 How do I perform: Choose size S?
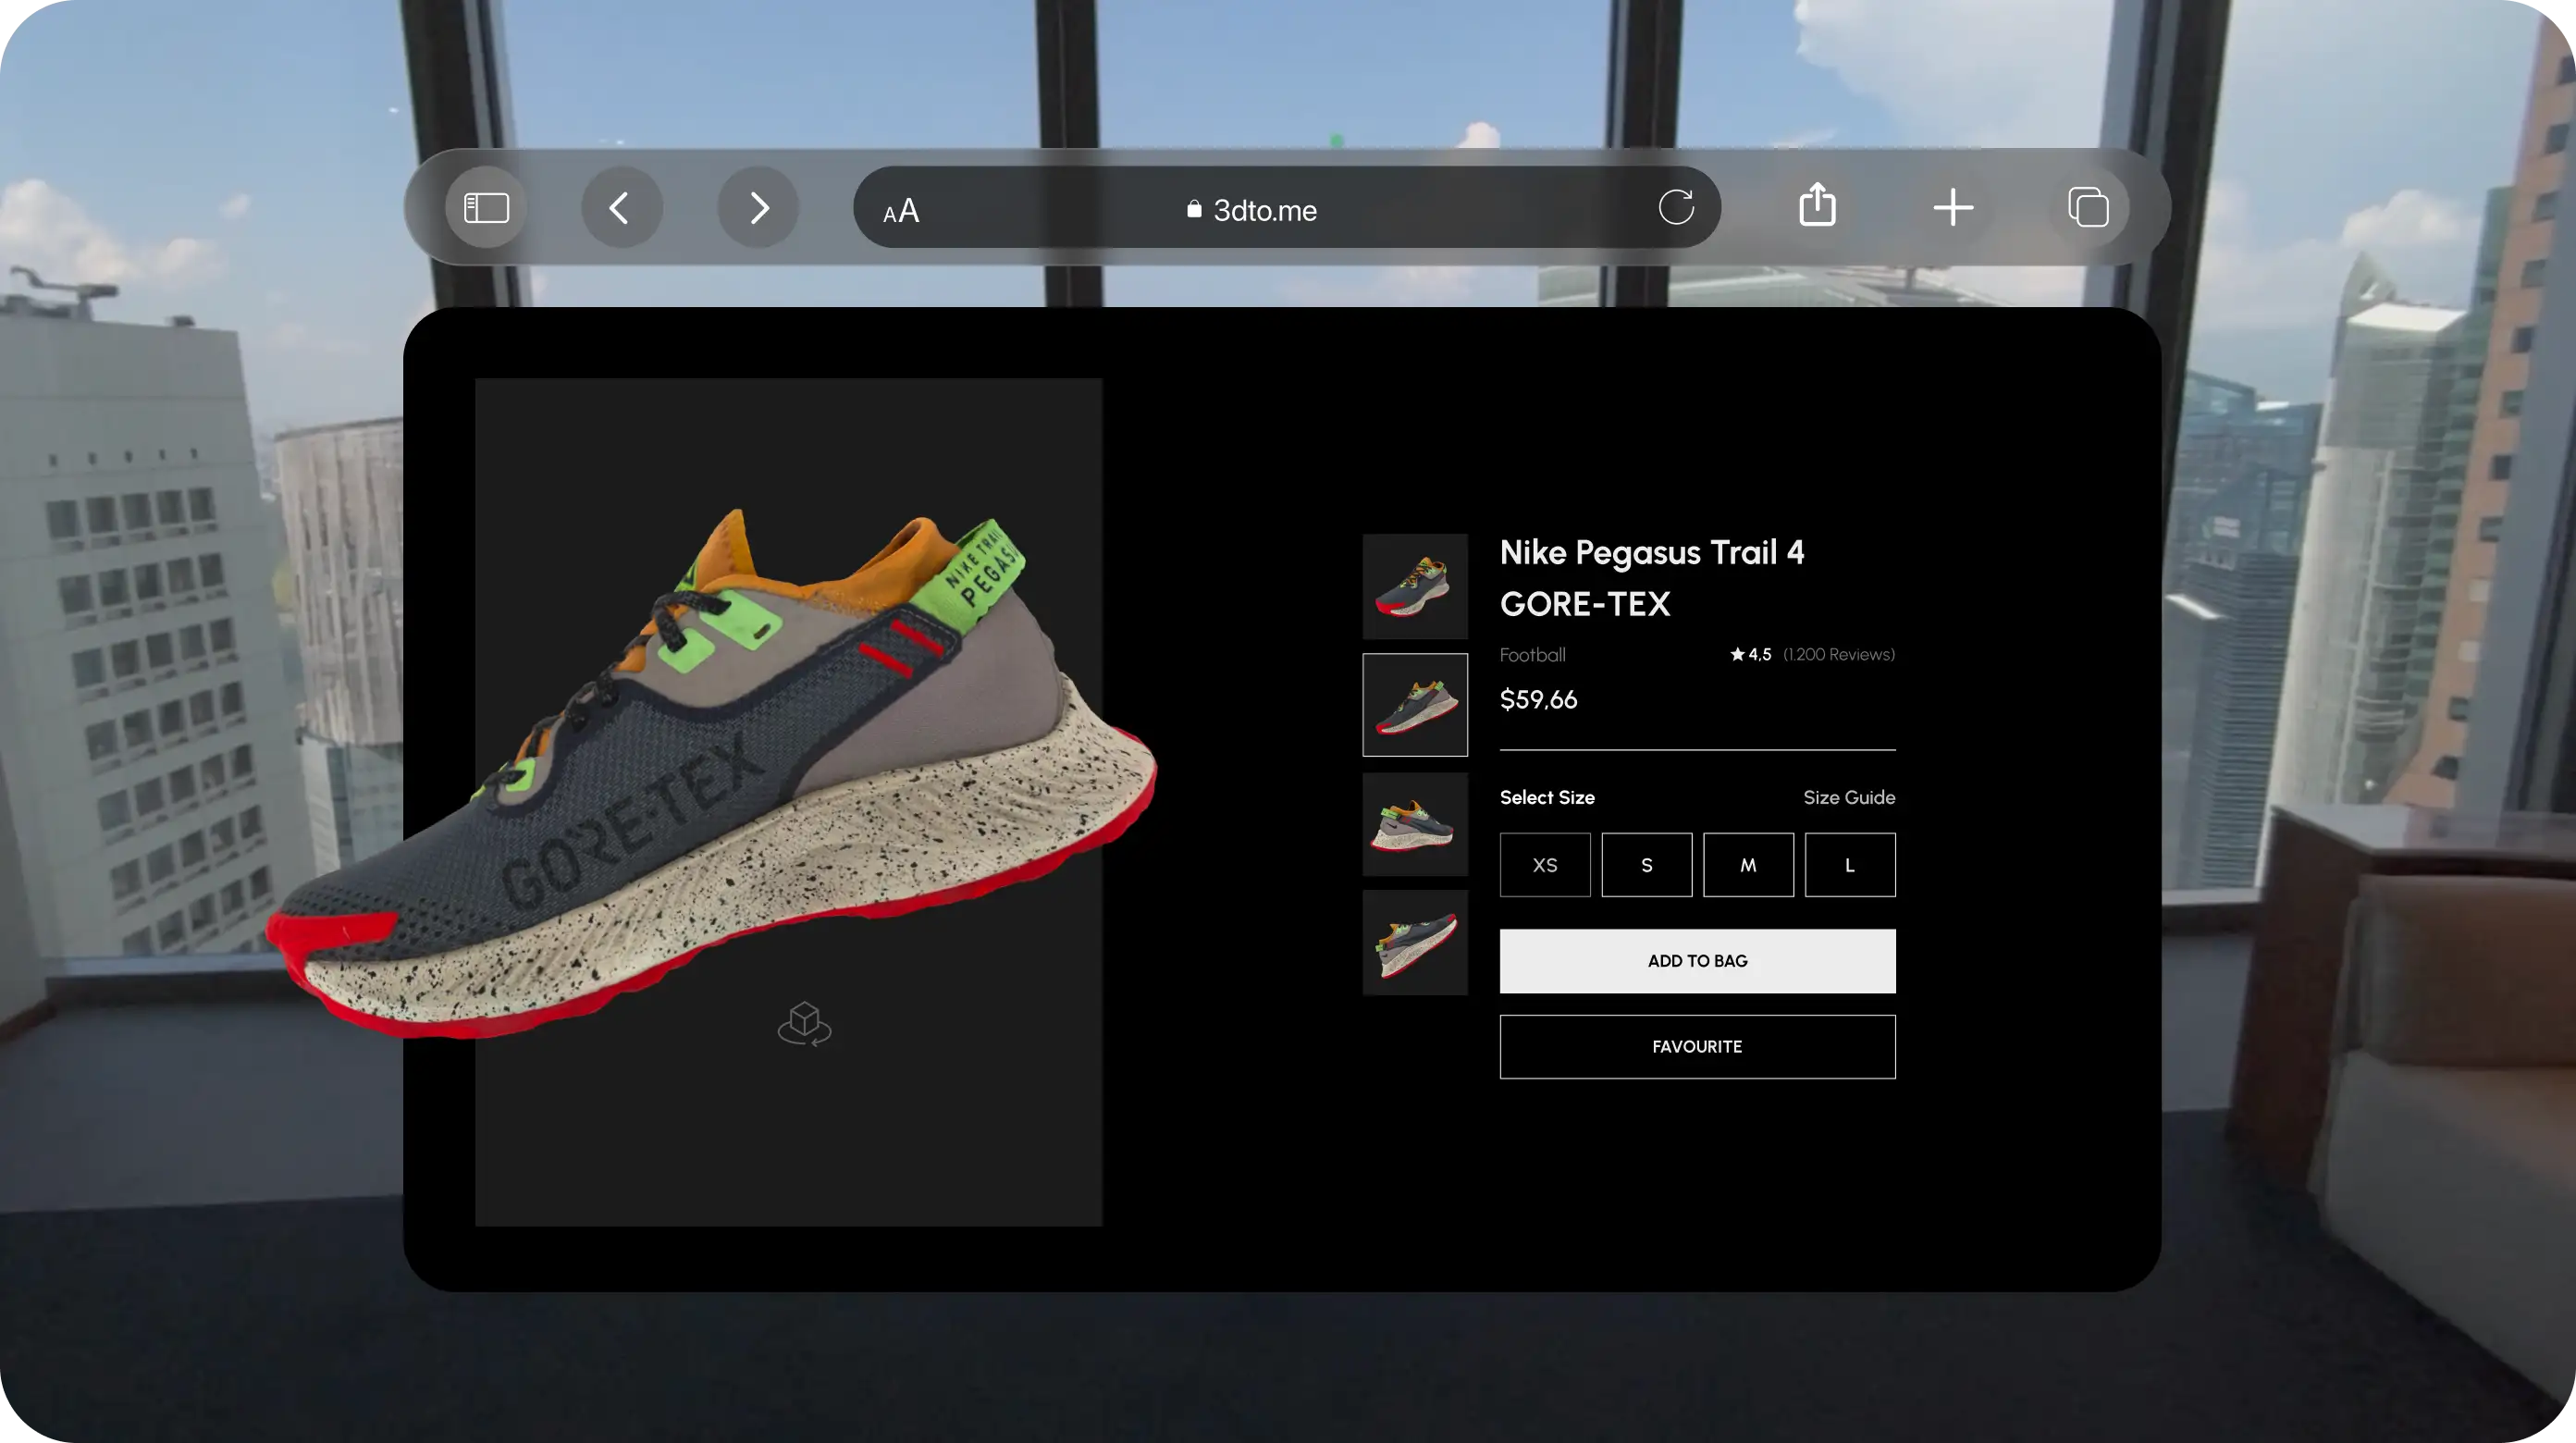[x=1647, y=865]
